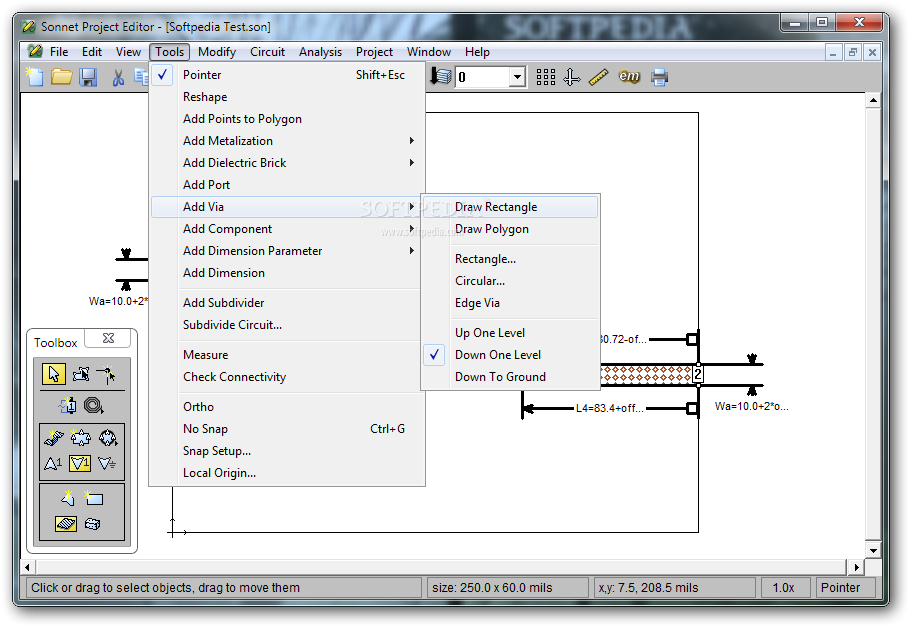This screenshot has height=627, width=910.
Task: Select the Add Port tool in Toolbox
Action: [67, 405]
